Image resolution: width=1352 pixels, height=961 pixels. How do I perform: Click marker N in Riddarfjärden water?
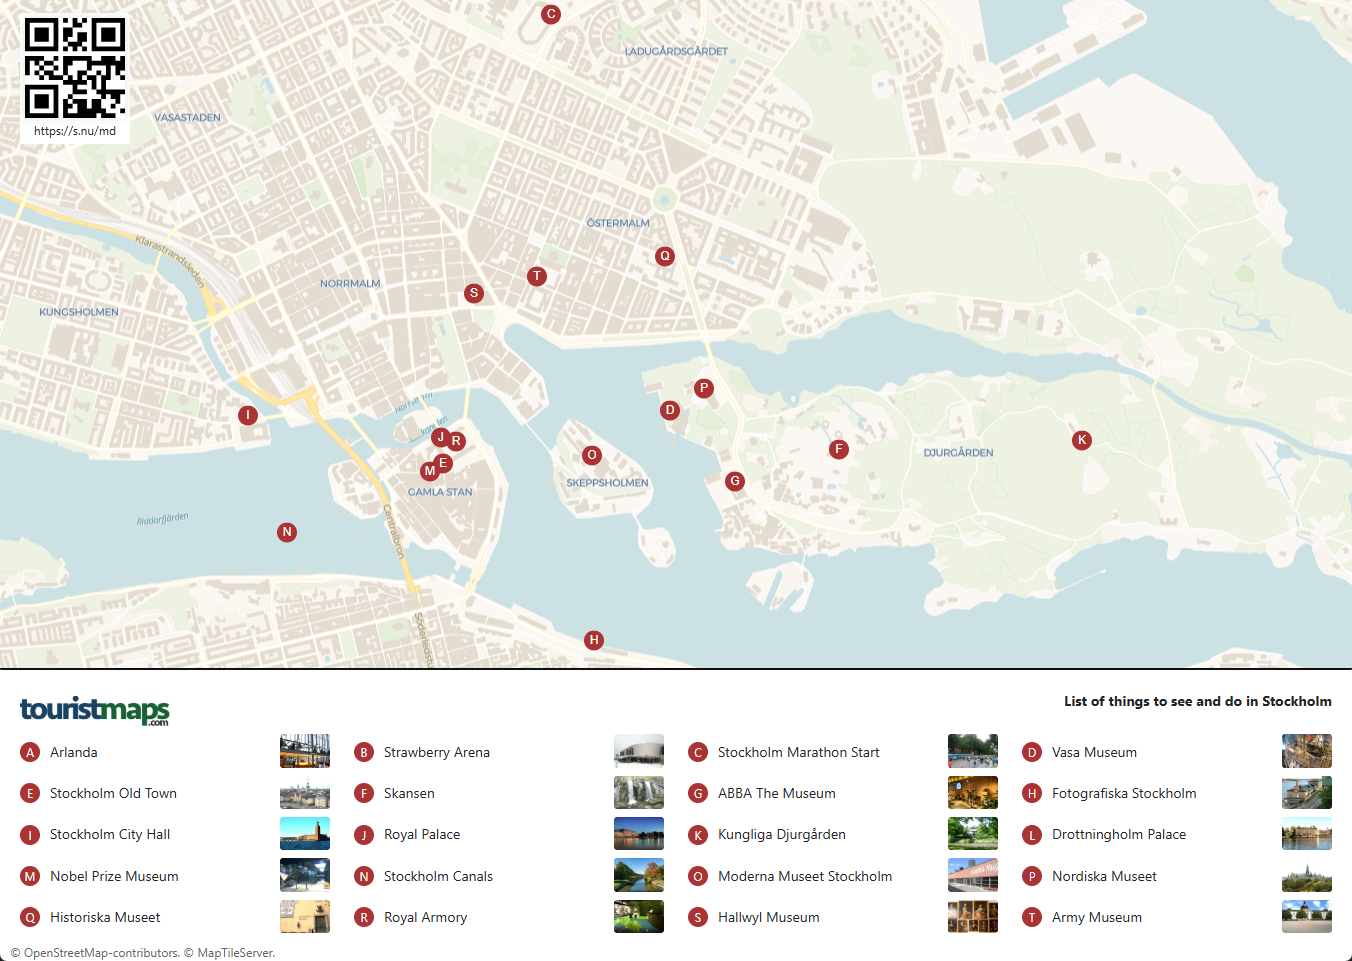tap(287, 532)
